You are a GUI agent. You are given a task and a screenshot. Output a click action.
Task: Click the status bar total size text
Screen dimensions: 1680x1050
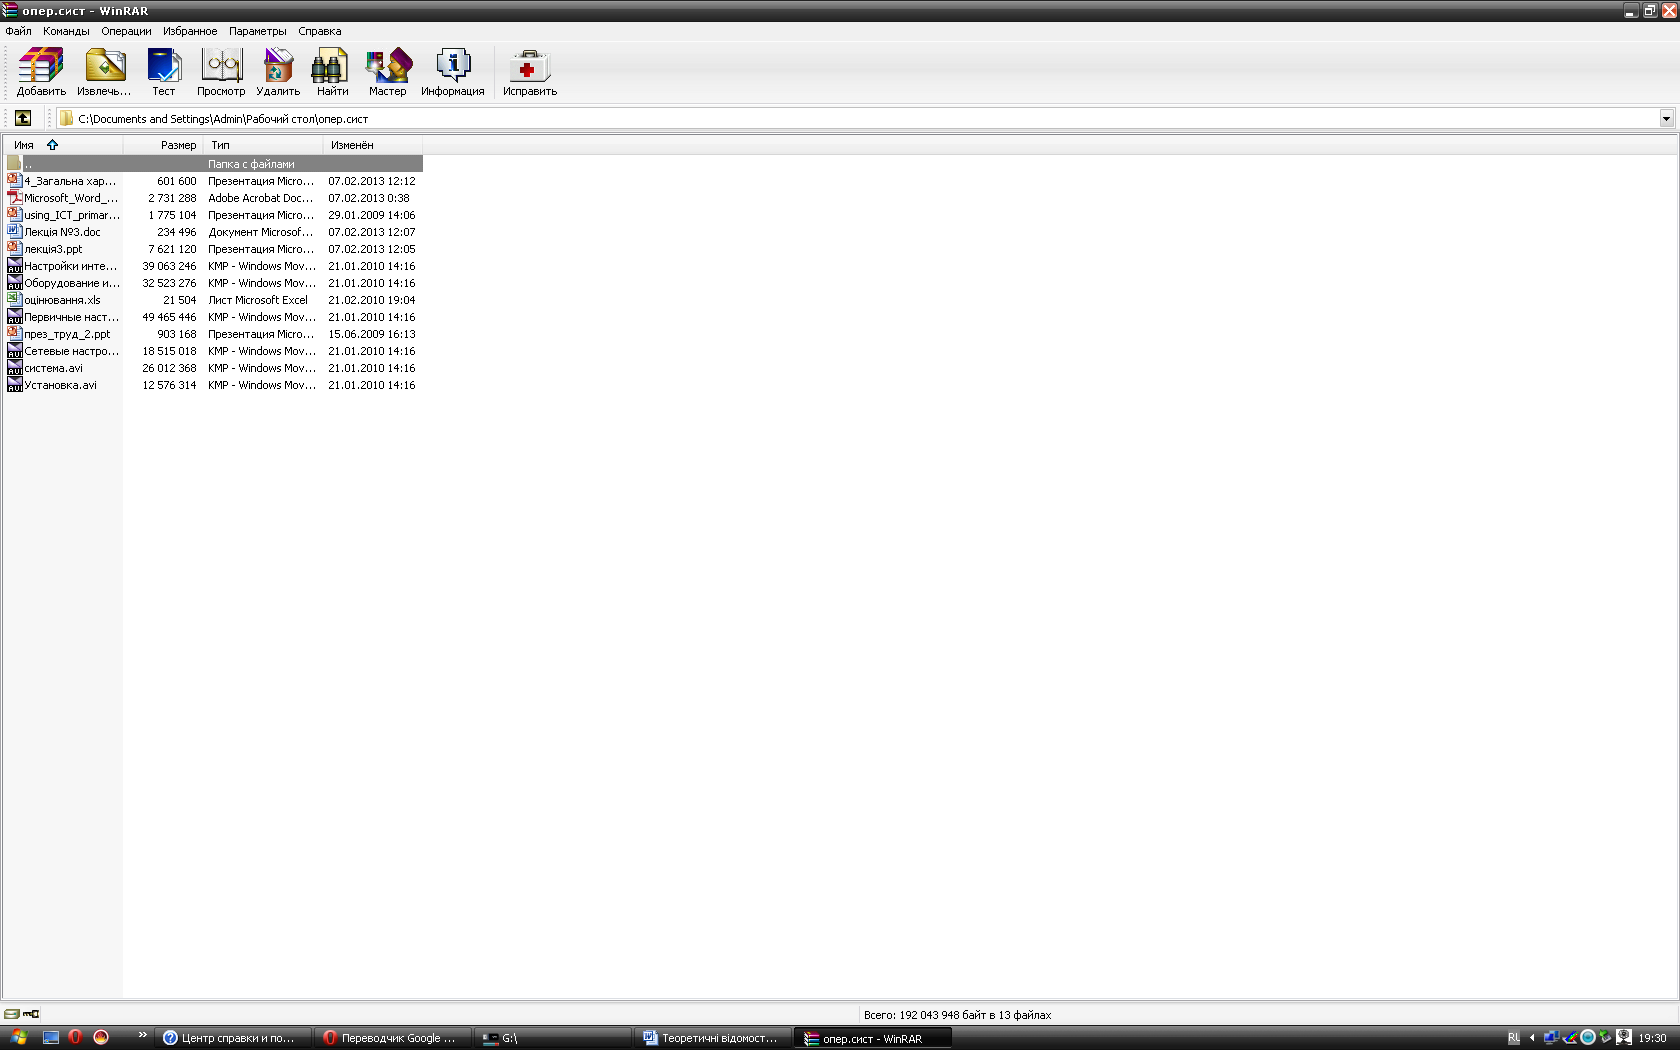(x=957, y=1015)
